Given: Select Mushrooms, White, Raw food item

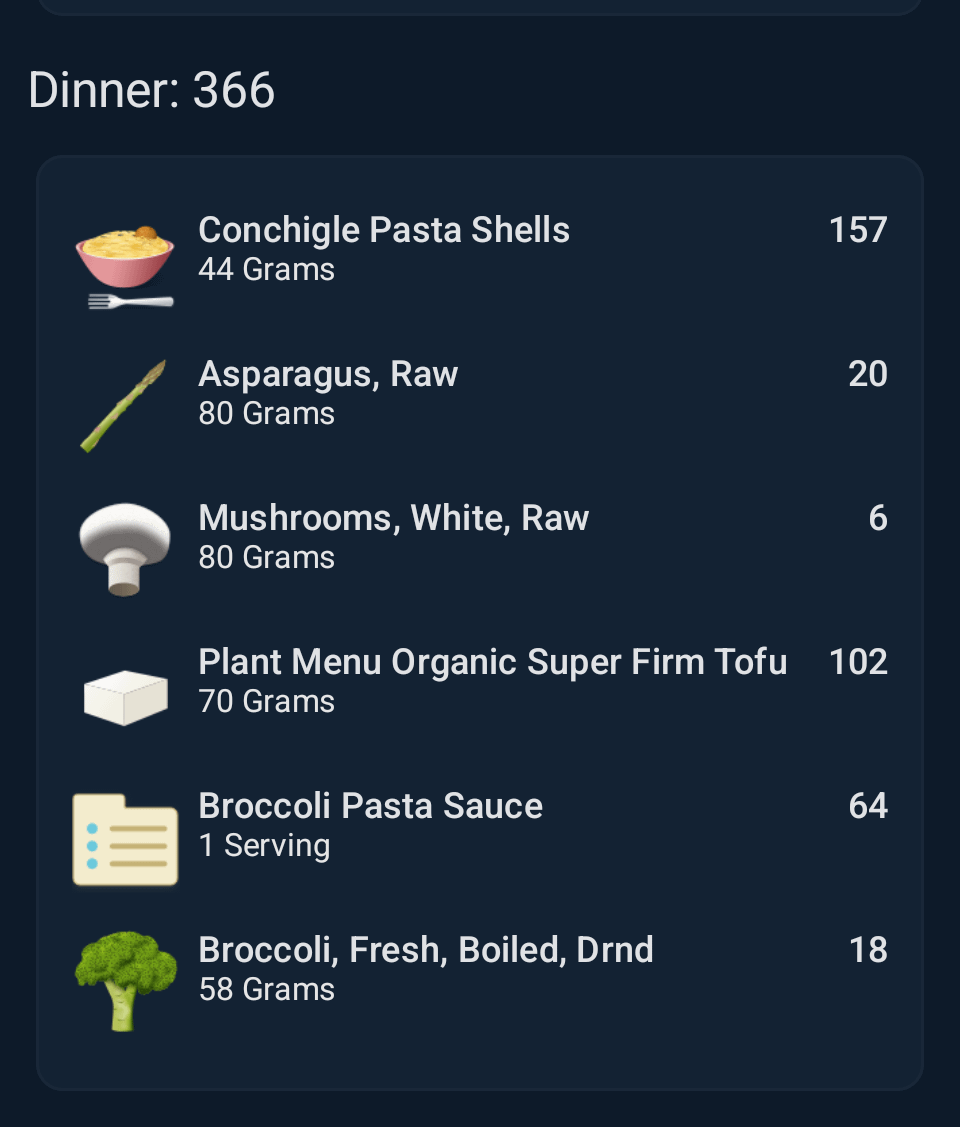Looking at the screenshot, I should pyautogui.click(x=394, y=518).
